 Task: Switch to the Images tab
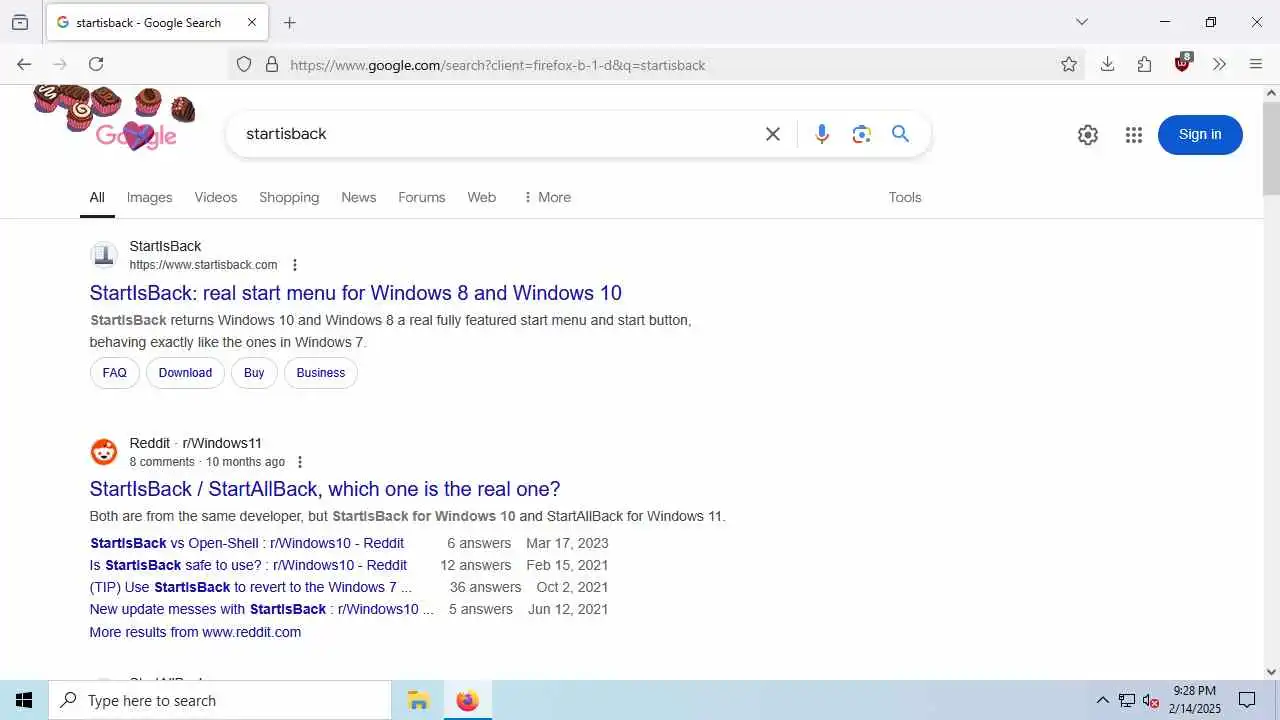(x=150, y=197)
